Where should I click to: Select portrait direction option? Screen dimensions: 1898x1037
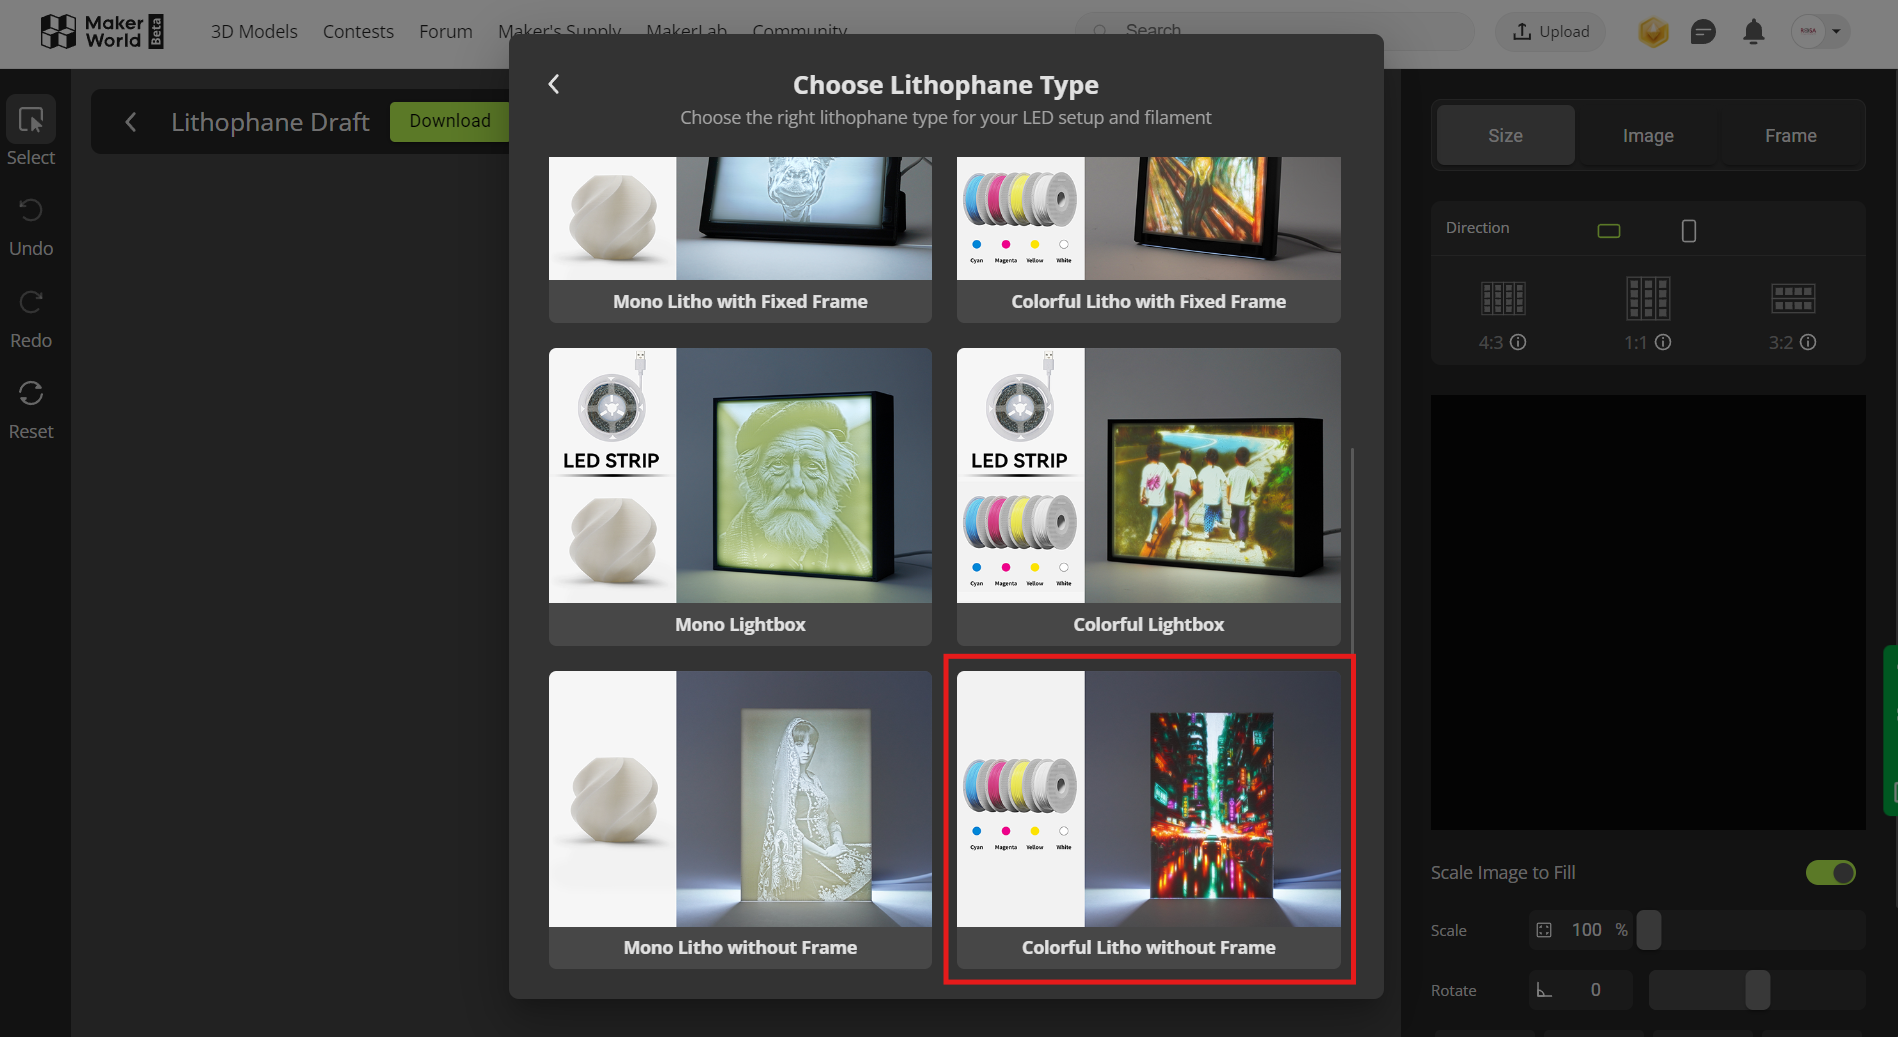coord(1689,231)
